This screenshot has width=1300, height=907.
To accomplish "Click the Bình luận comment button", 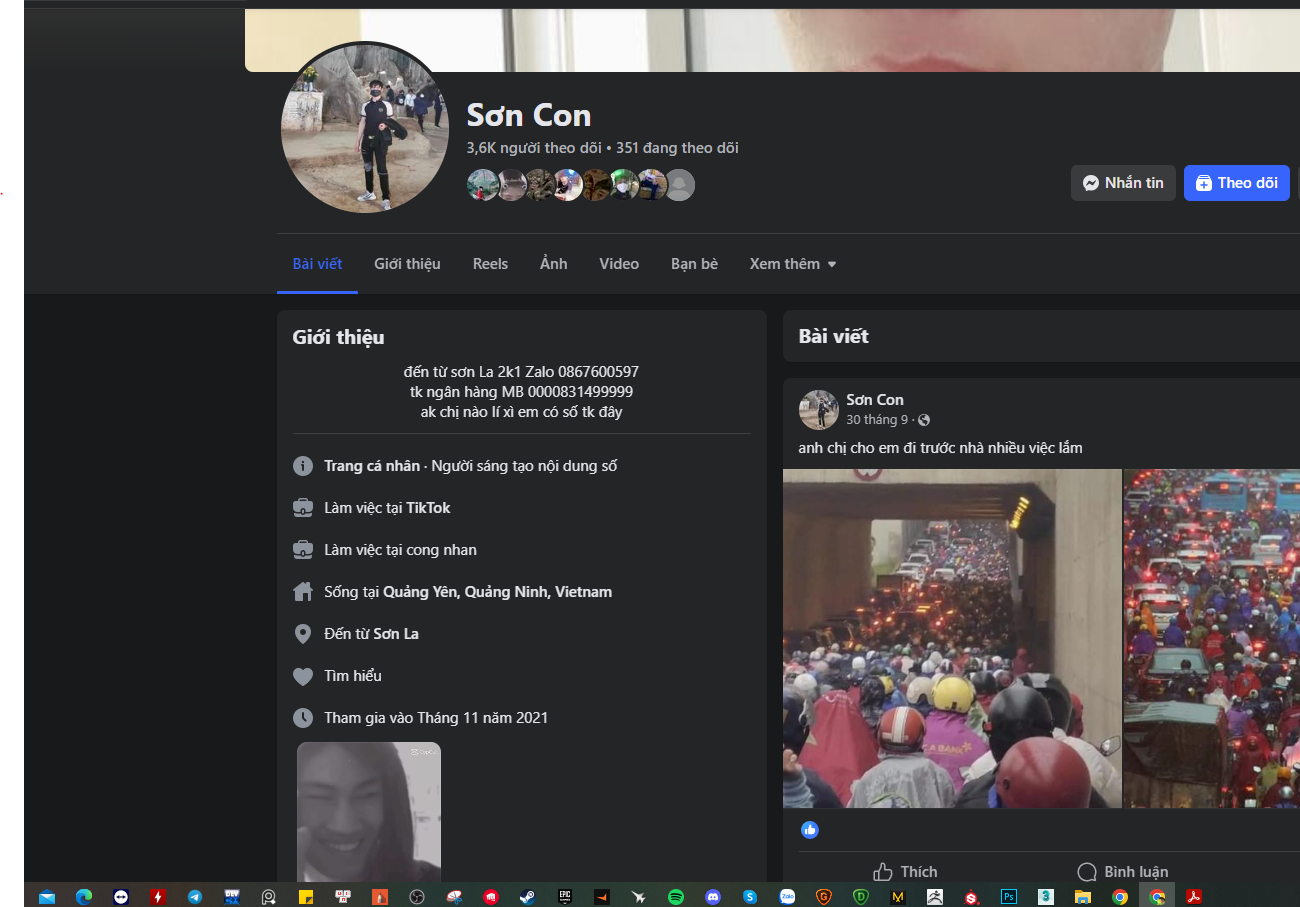I will click(1122, 871).
